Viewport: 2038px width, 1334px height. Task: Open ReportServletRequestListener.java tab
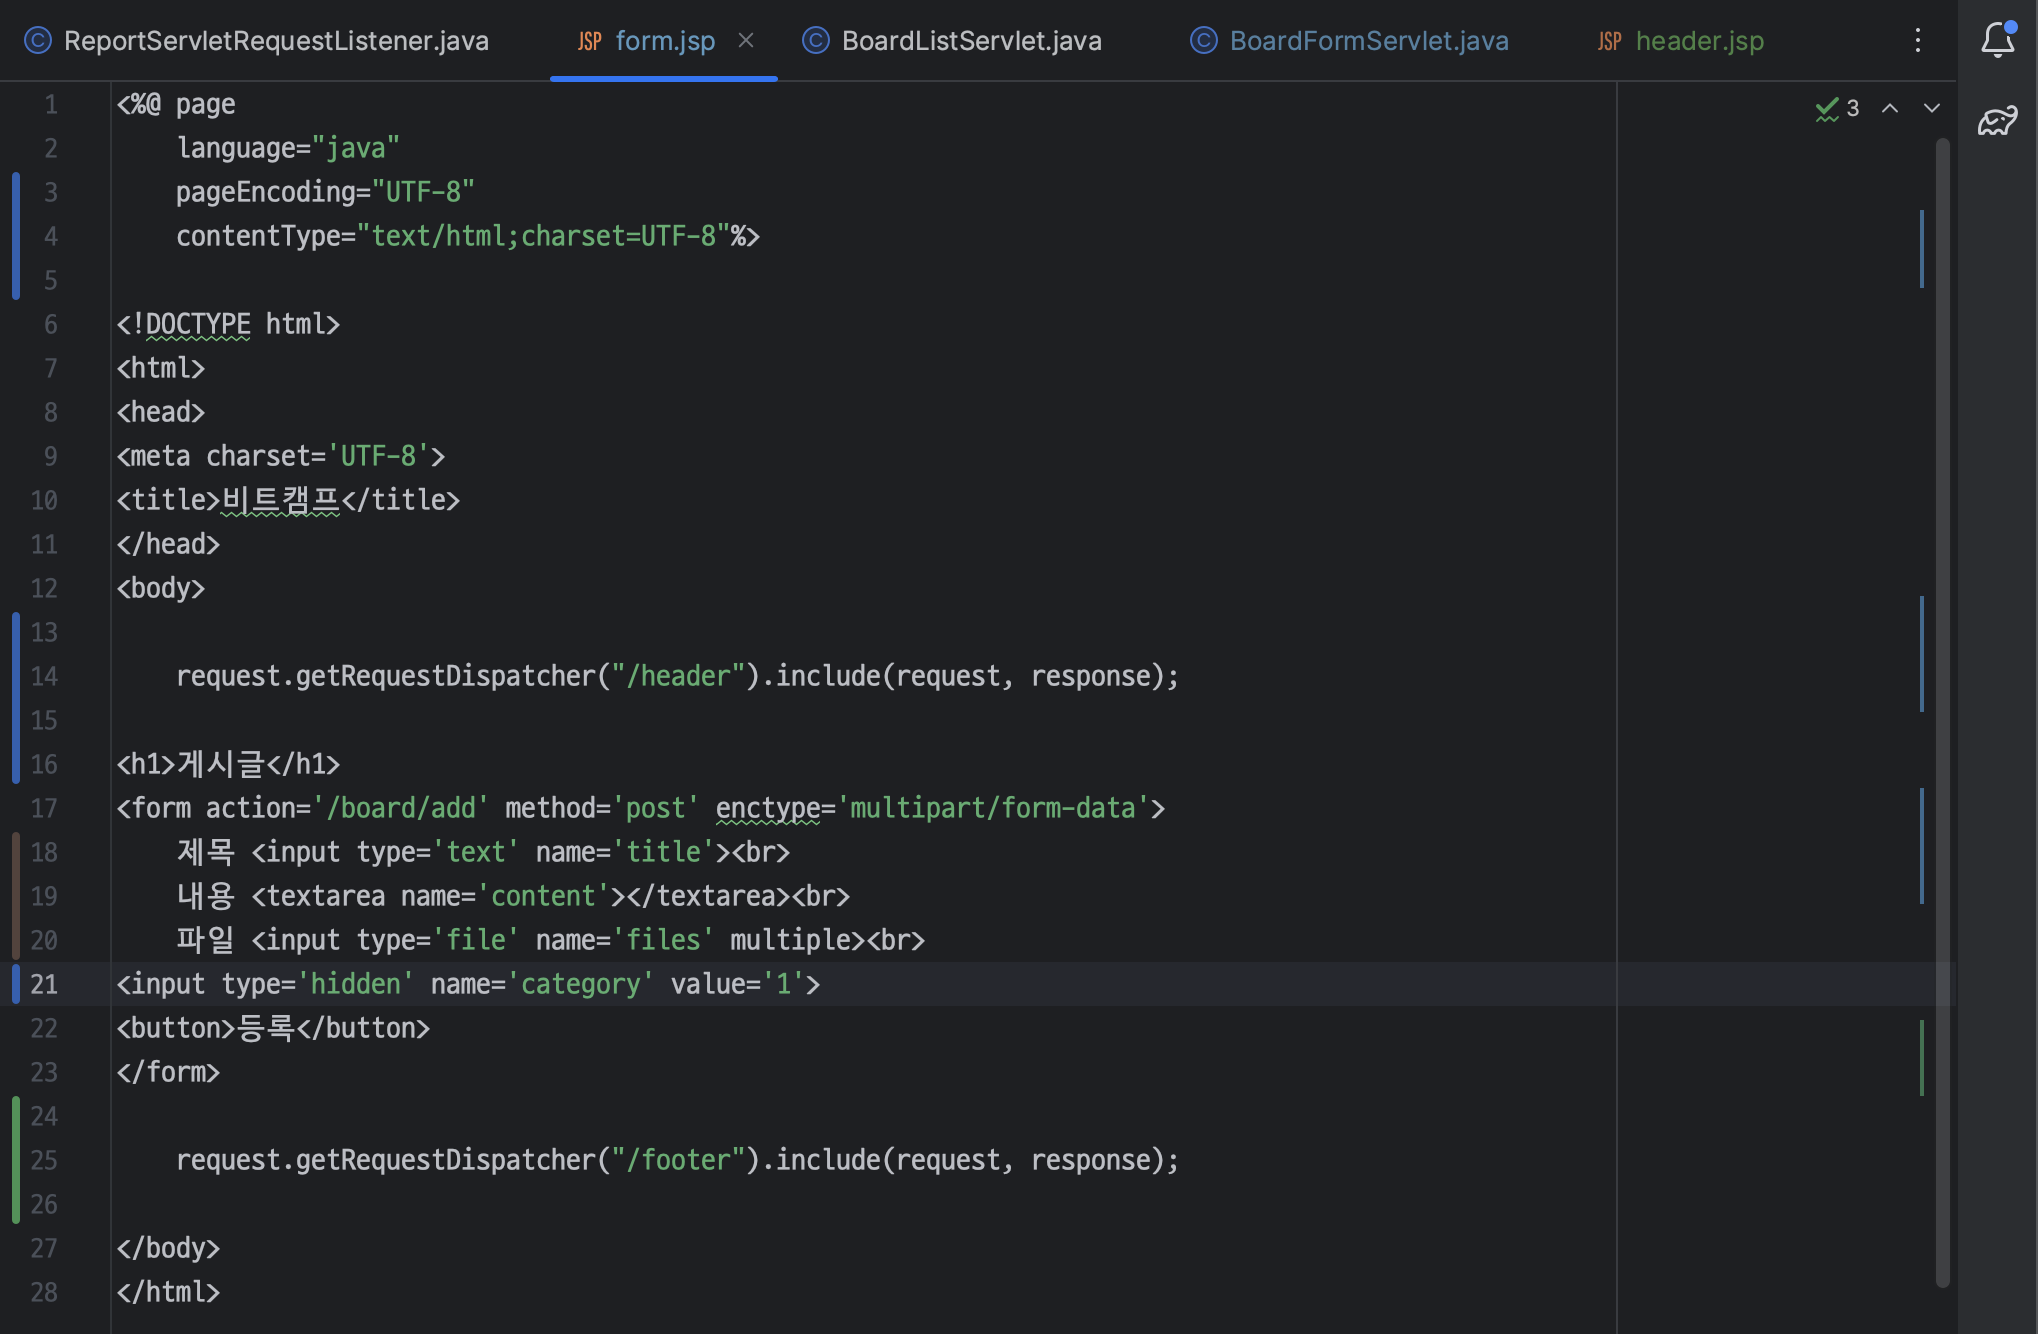(276, 41)
